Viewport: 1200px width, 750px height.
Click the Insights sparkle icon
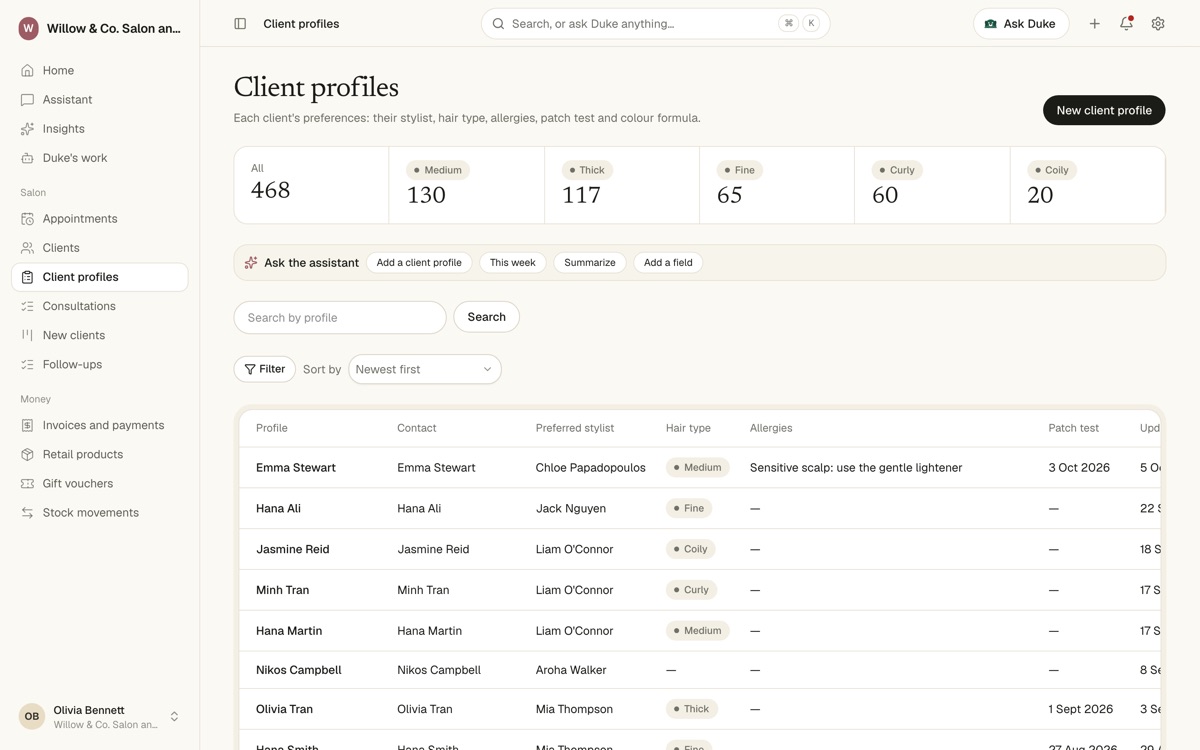coord(27,129)
